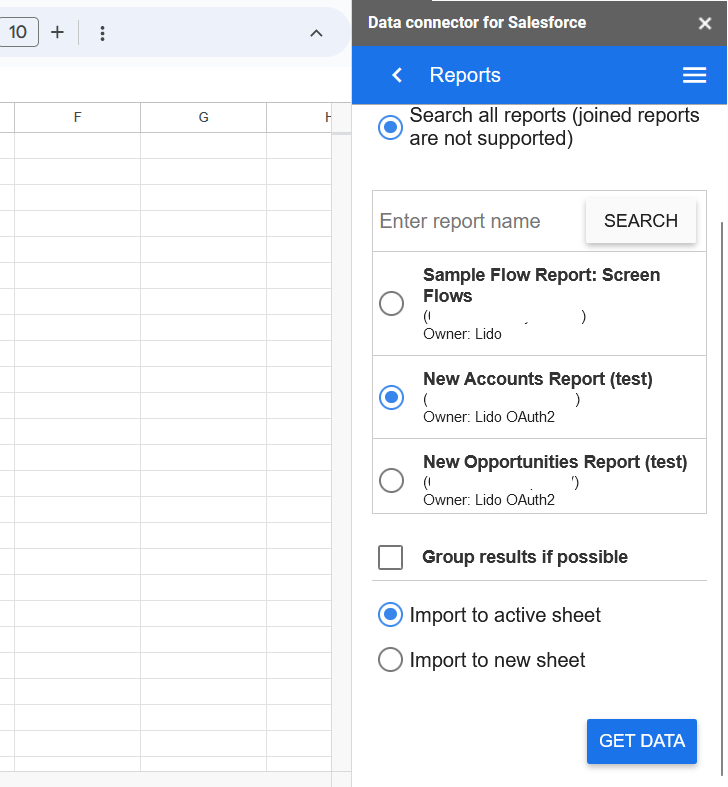Select New Accounts Report (test) radio
This screenshot has width=728, height=787.
coord(392,398)
